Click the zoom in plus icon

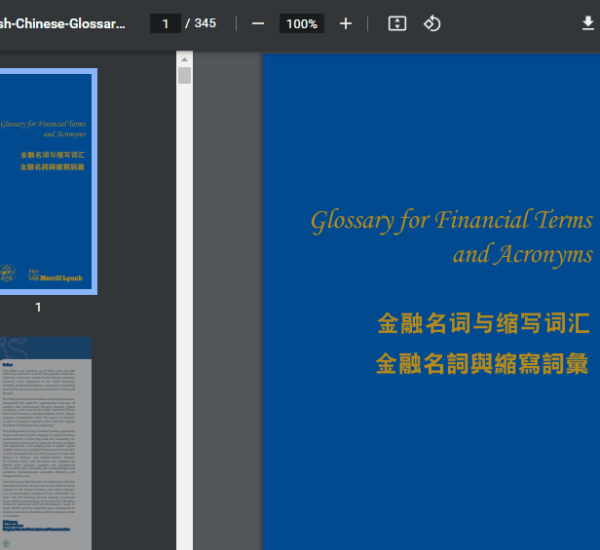click(346, 24)
